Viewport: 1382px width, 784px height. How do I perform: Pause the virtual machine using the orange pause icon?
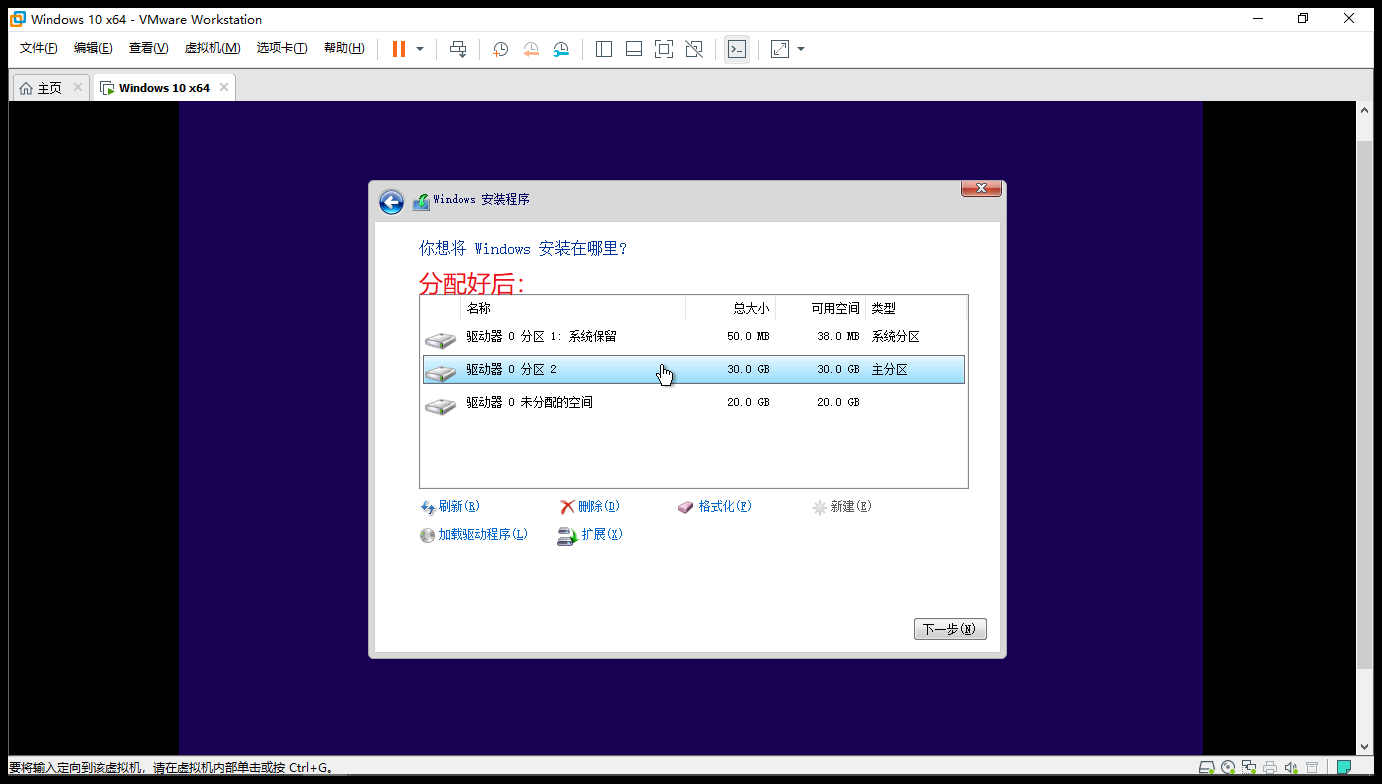coord(399,49)
